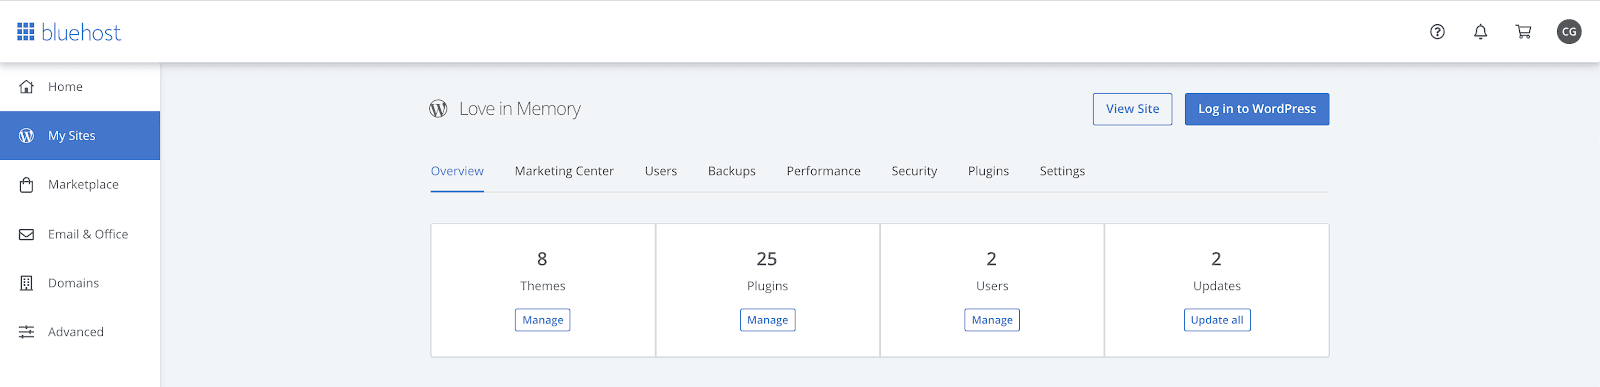Open Domains from the sidebar
1600x387 pixels.
tap(80, 283)
